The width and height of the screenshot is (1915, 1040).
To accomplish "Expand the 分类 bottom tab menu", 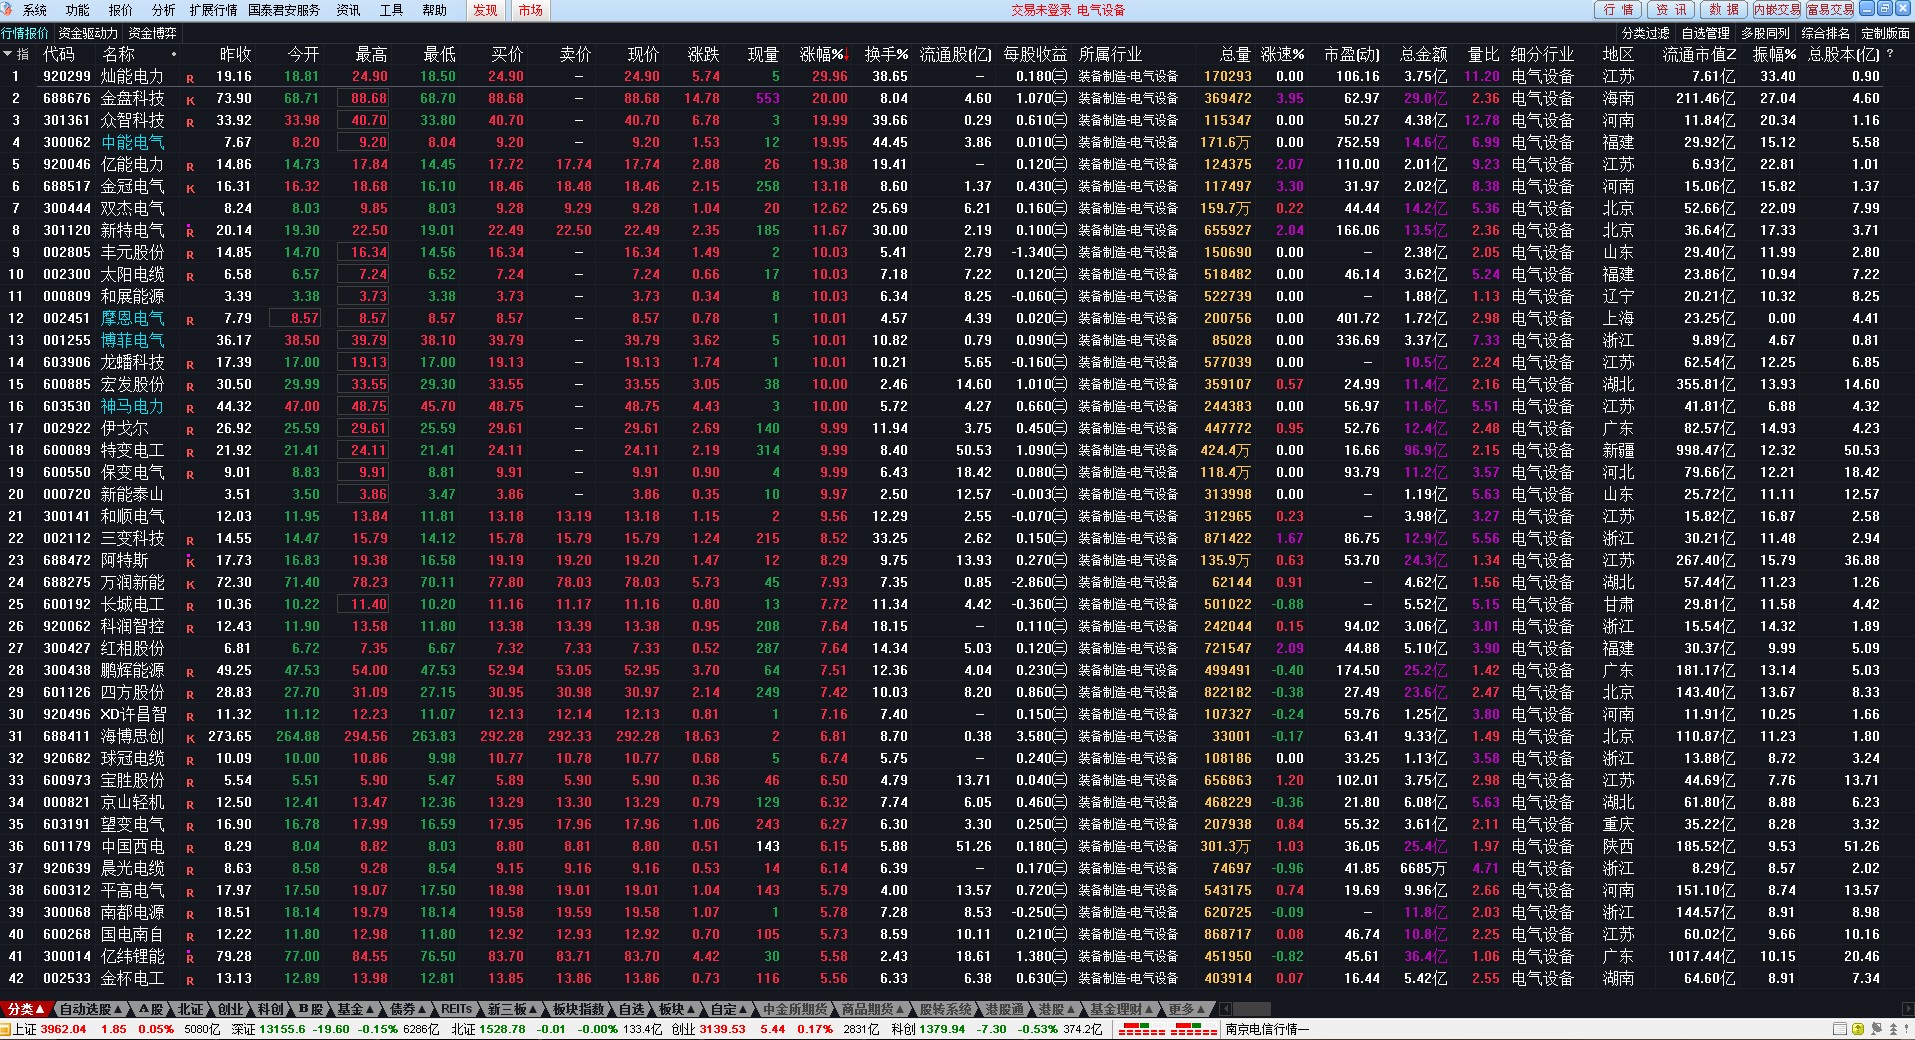I will click(41, 1009).
